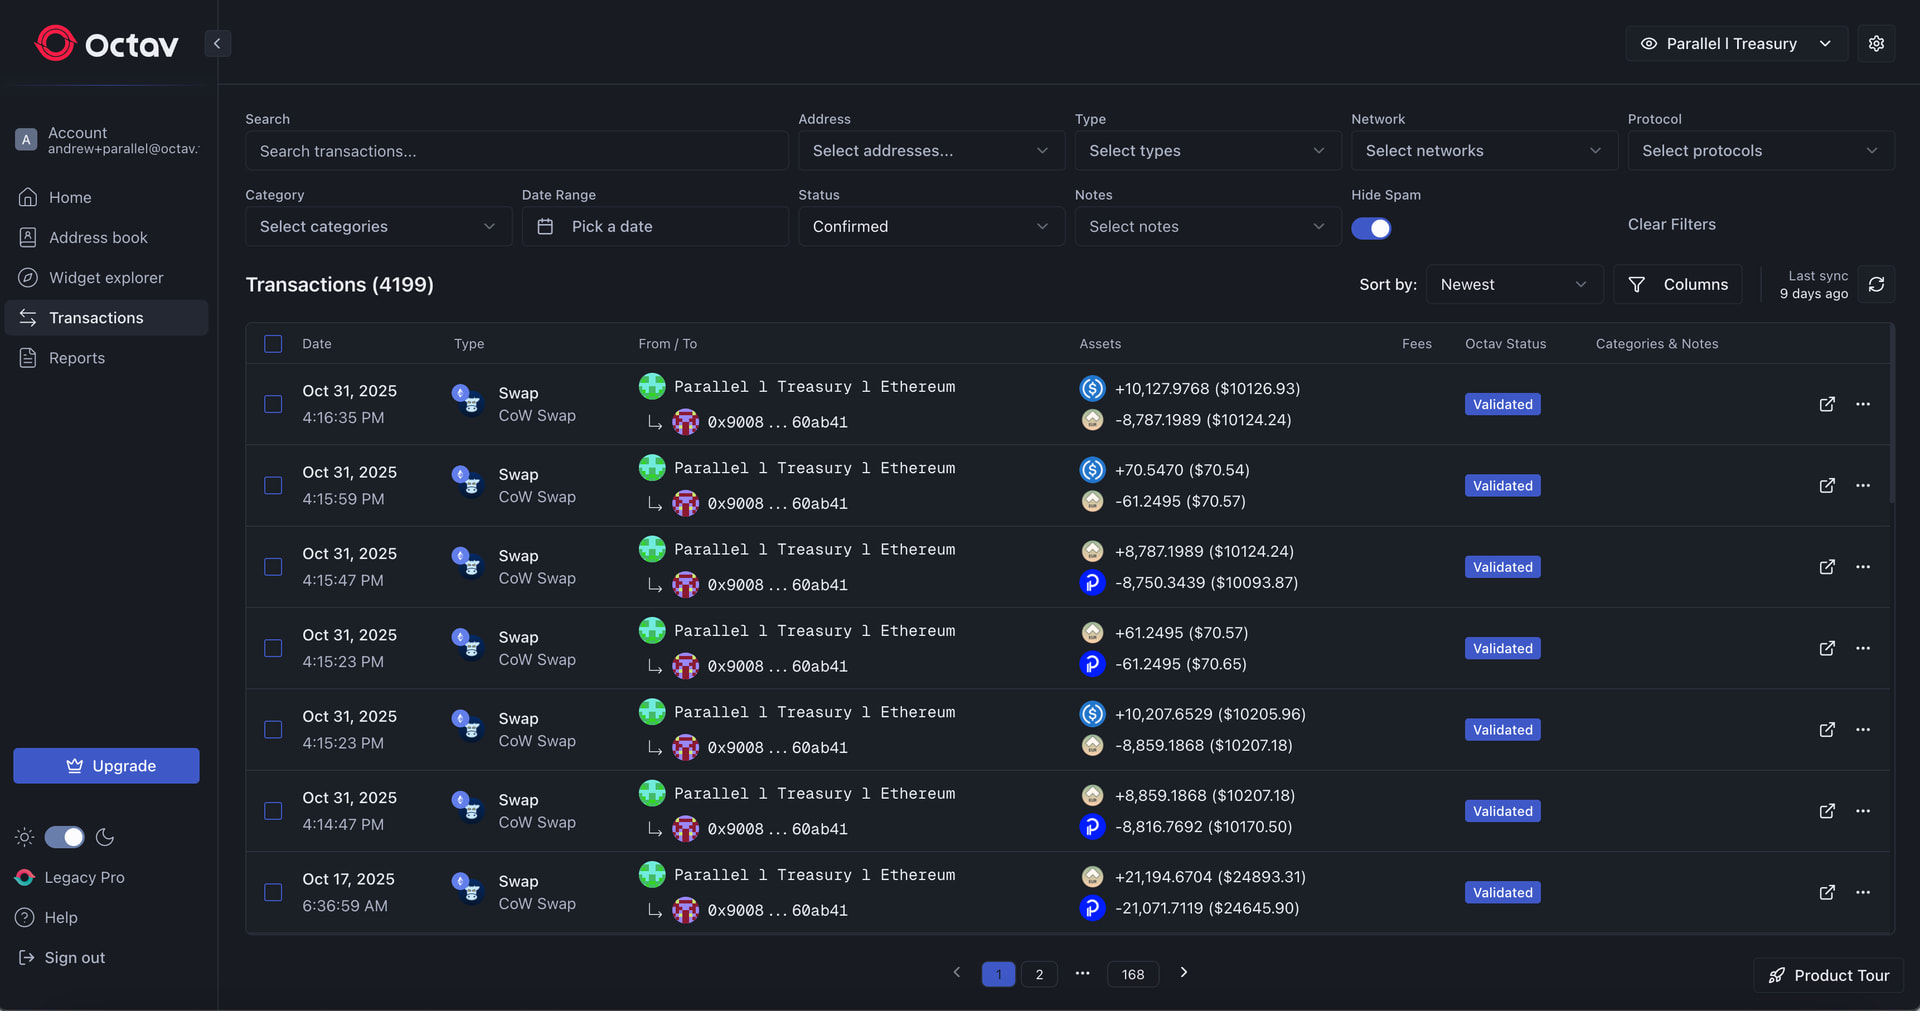Click the Octav logo

click(107, 44)
